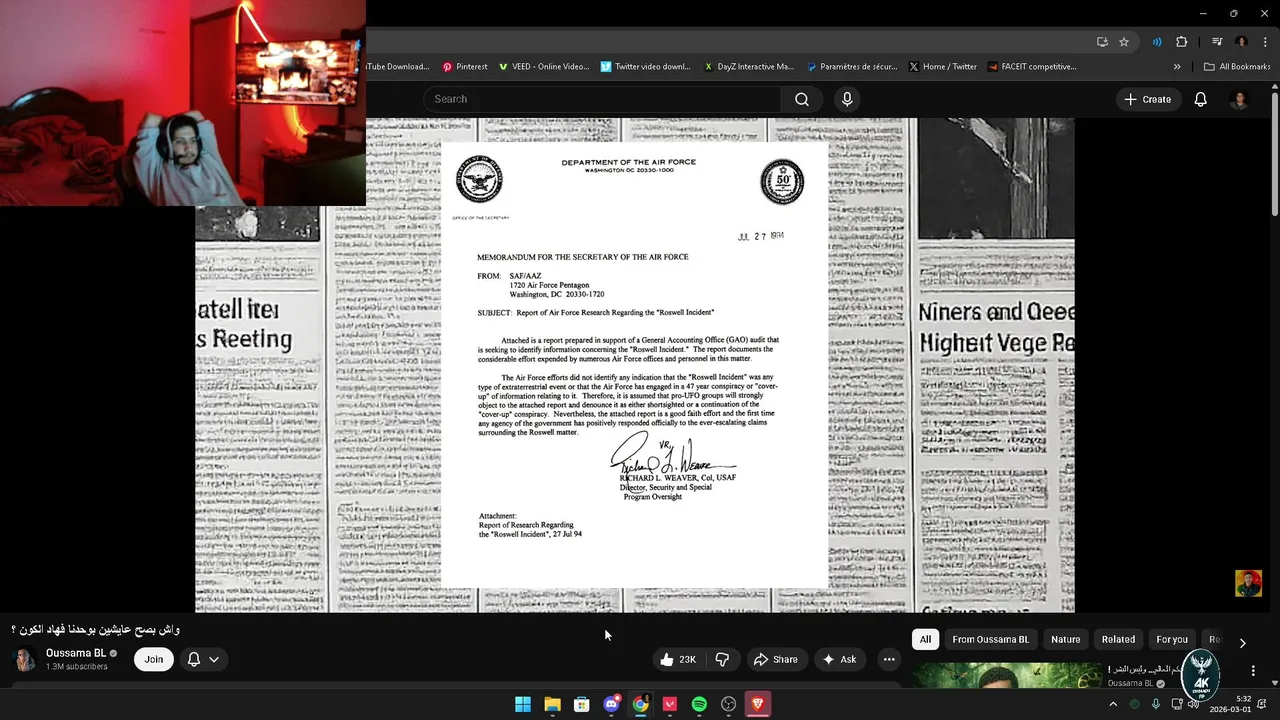This screenshot has width=1280, height=720.
Task: Open All Bookmarks folder
Action: 1237,67
